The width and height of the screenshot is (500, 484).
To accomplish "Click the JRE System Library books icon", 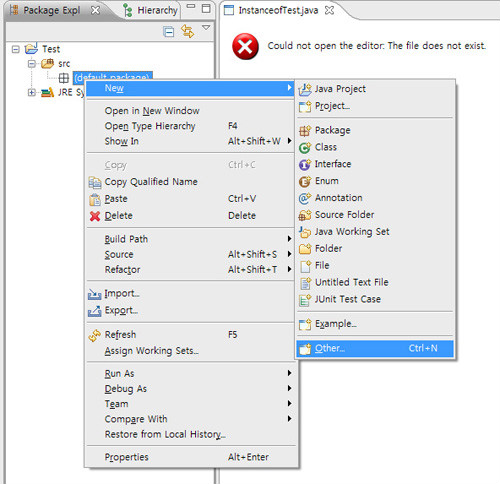I will point(48,92).
